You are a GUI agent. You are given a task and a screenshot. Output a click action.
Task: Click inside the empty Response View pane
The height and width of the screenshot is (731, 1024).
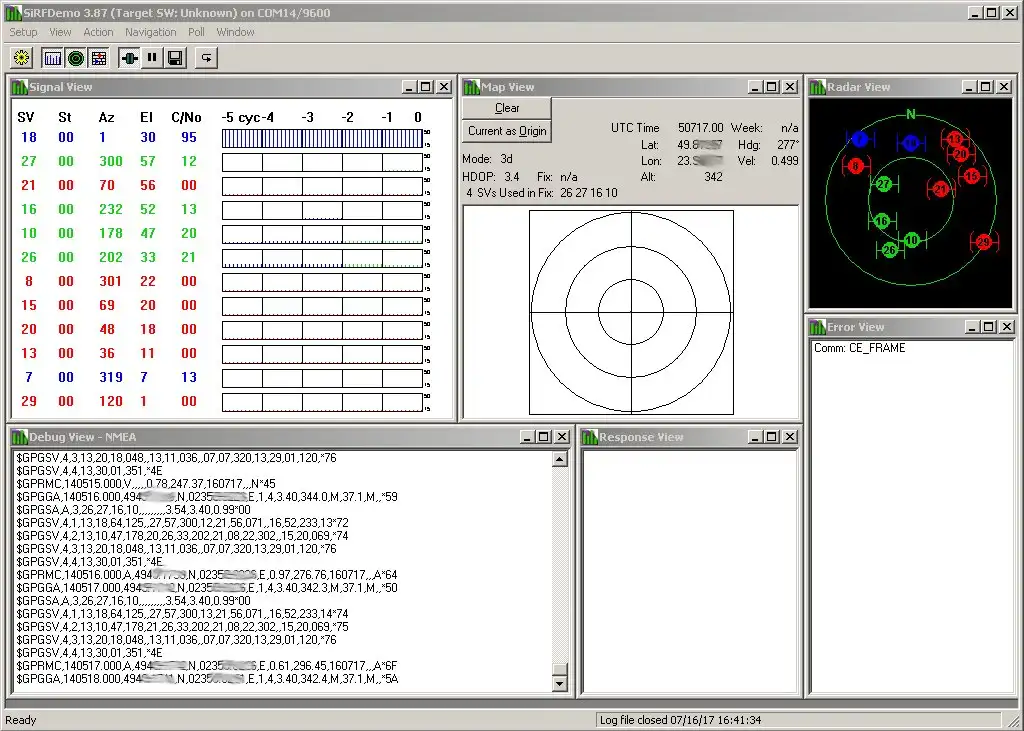click(x=689, y=570)
